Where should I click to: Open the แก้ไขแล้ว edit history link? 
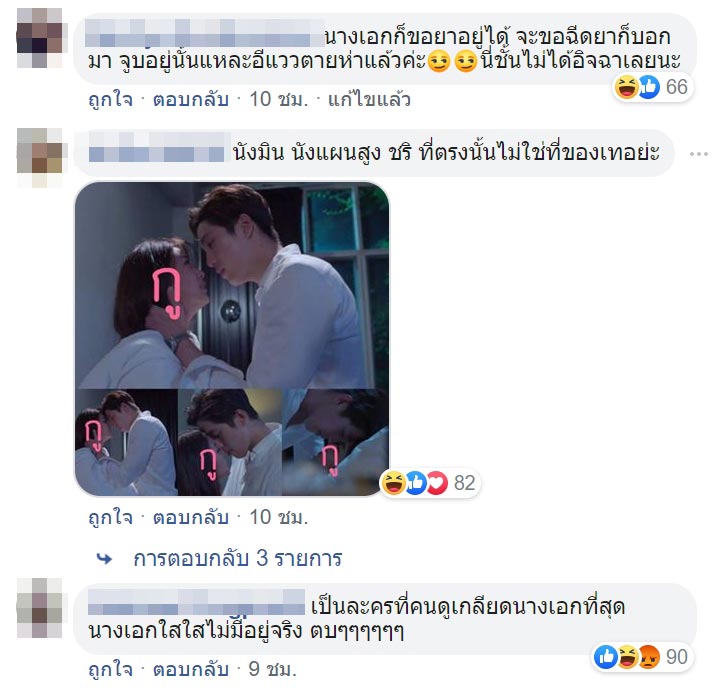369,99
